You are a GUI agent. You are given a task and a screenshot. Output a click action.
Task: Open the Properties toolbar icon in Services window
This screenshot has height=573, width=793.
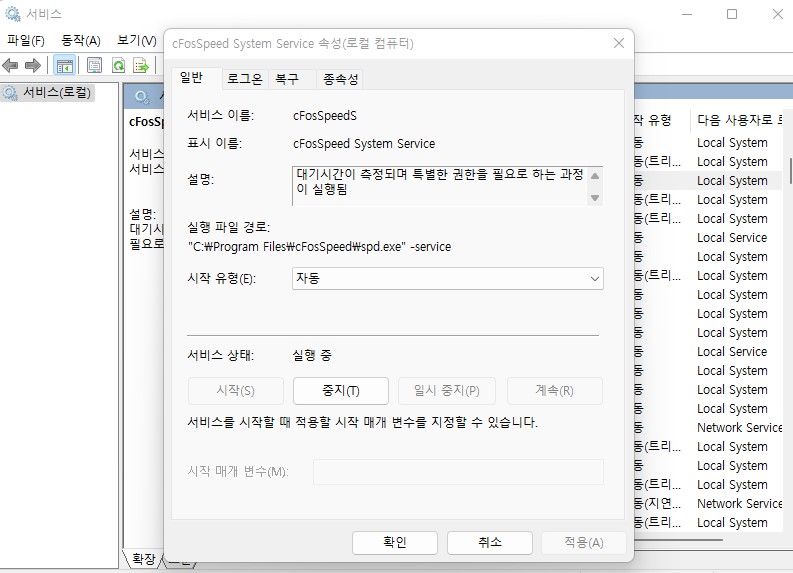[x=95, y=65]
